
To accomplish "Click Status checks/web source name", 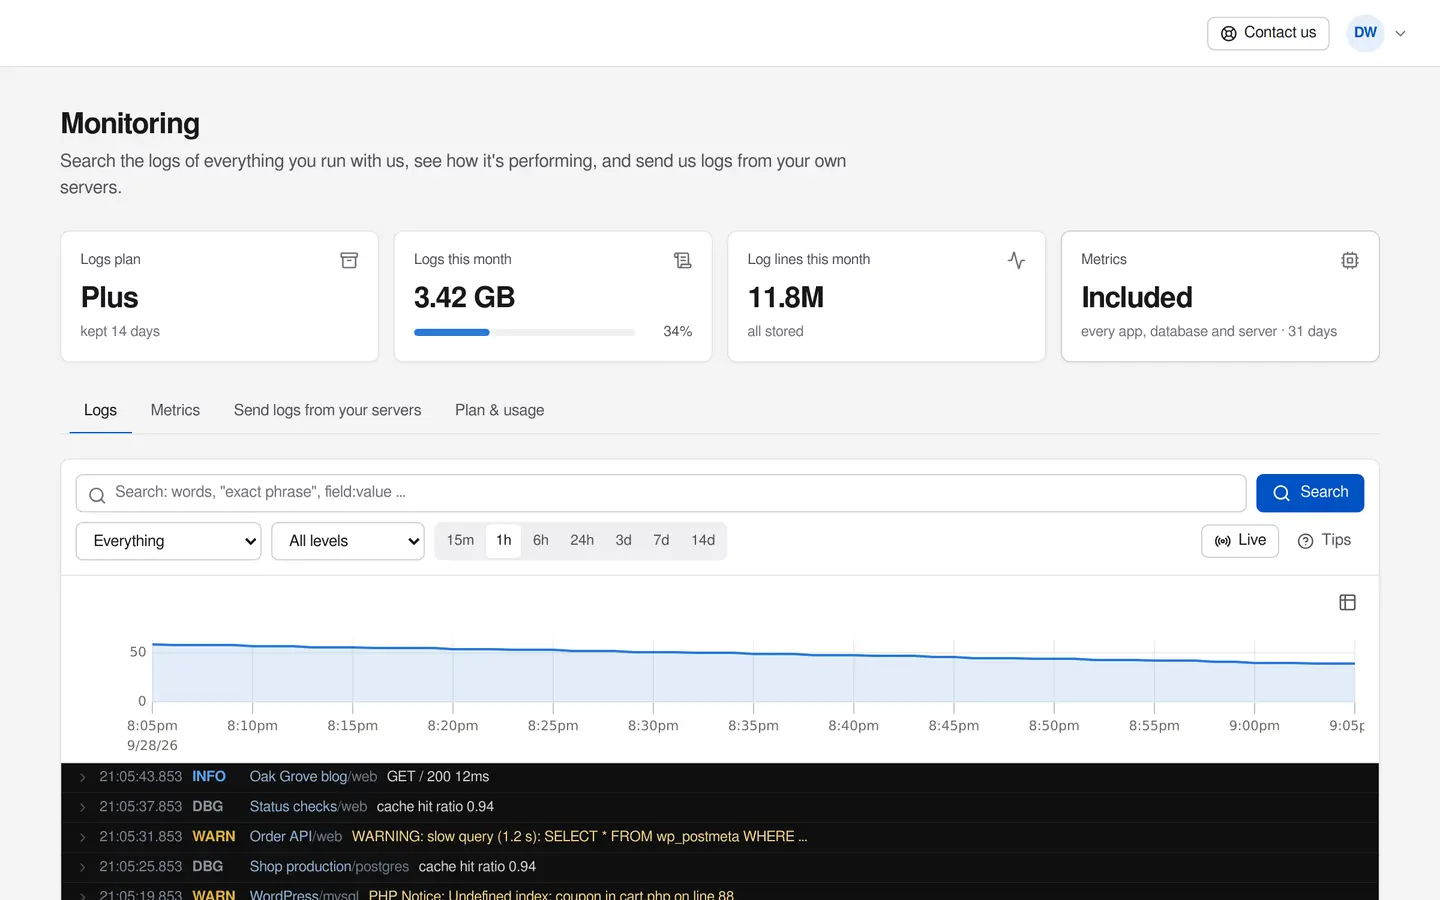I will pos(308,807).
